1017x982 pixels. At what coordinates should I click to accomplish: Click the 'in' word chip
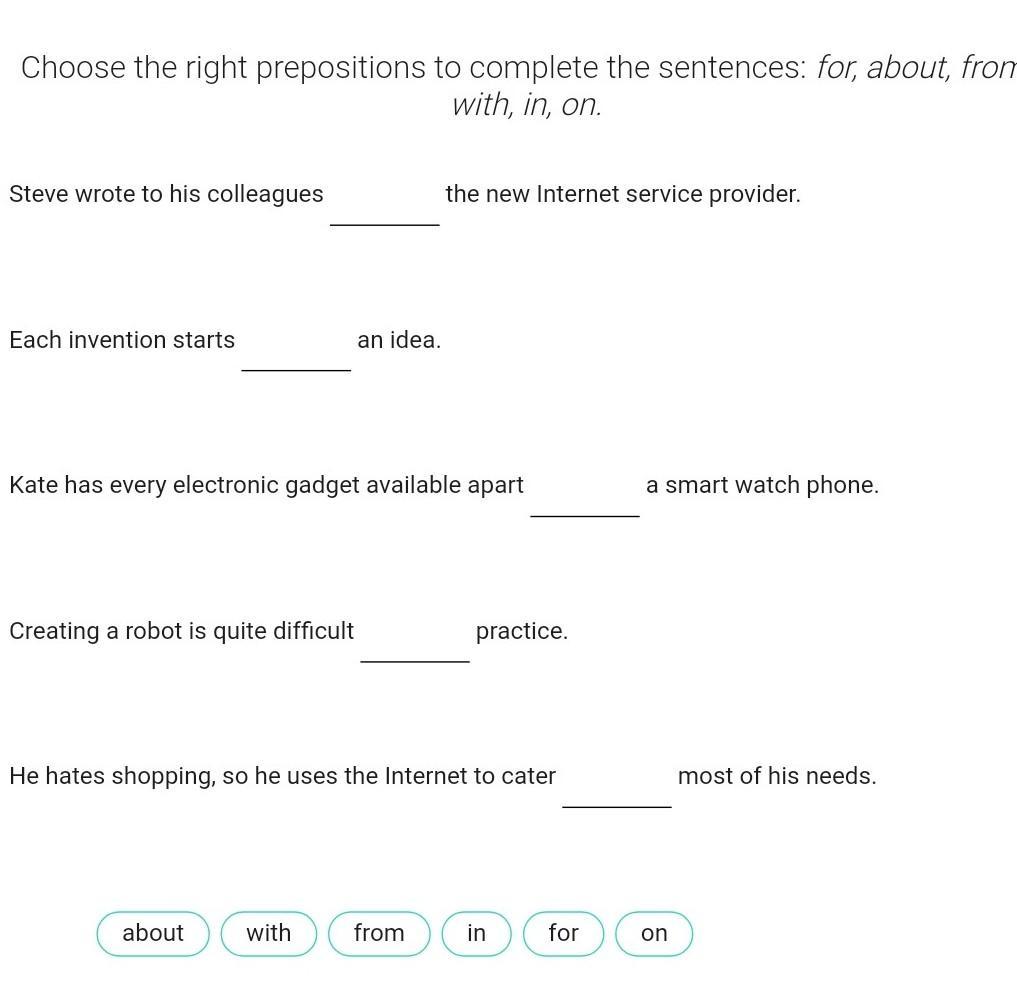pos(476,933)
